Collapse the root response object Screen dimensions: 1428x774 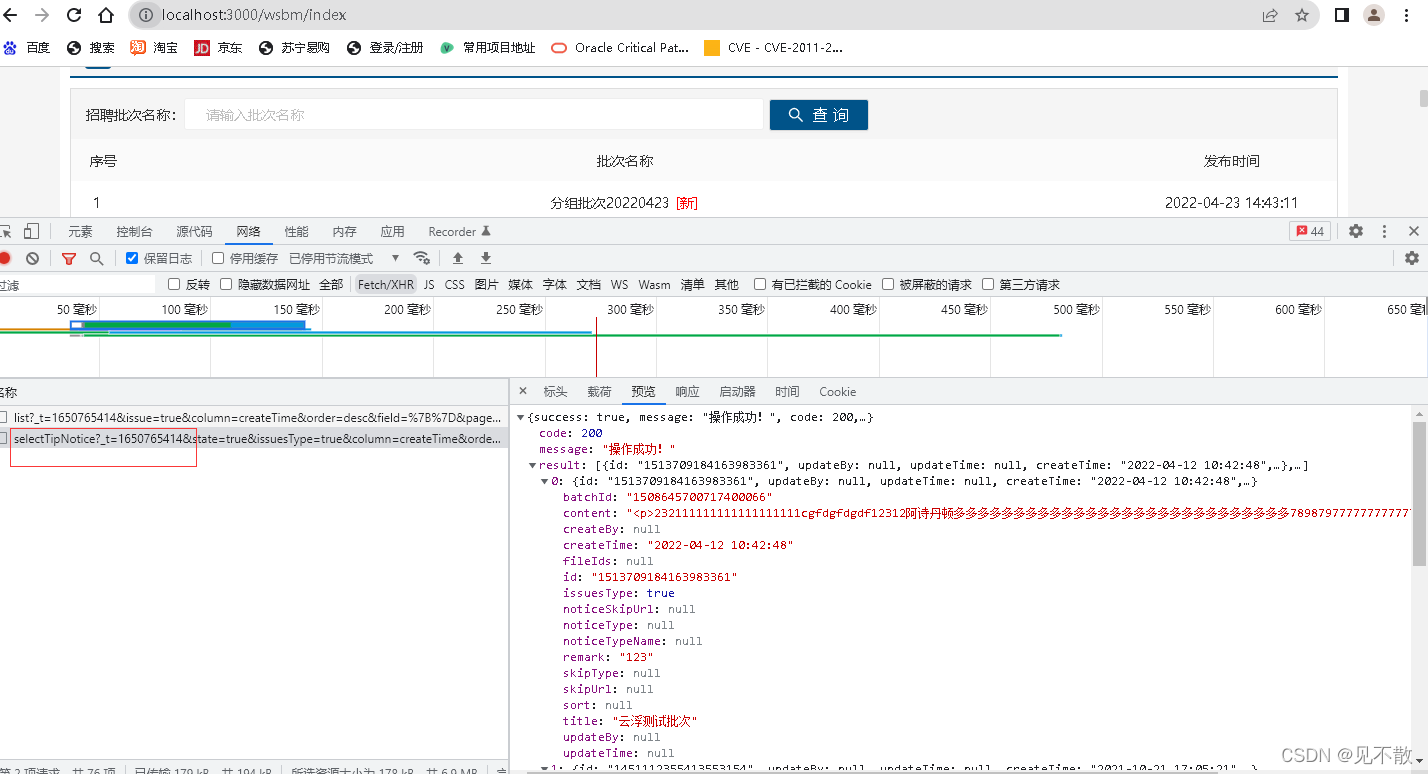click(520, 417)
